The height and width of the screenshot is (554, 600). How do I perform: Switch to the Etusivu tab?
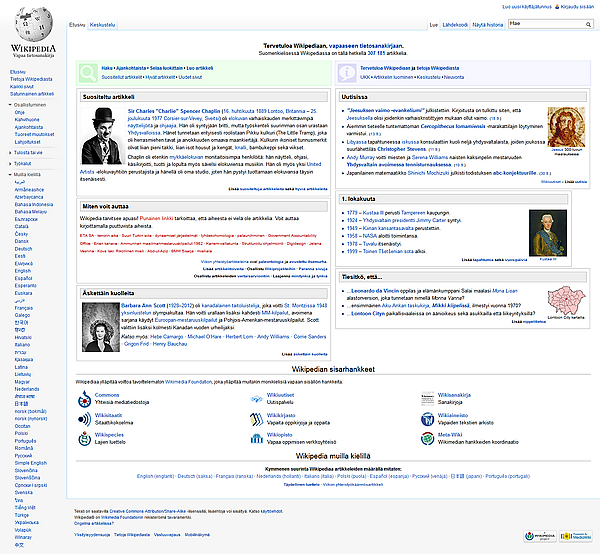click(x=77, y=25)
